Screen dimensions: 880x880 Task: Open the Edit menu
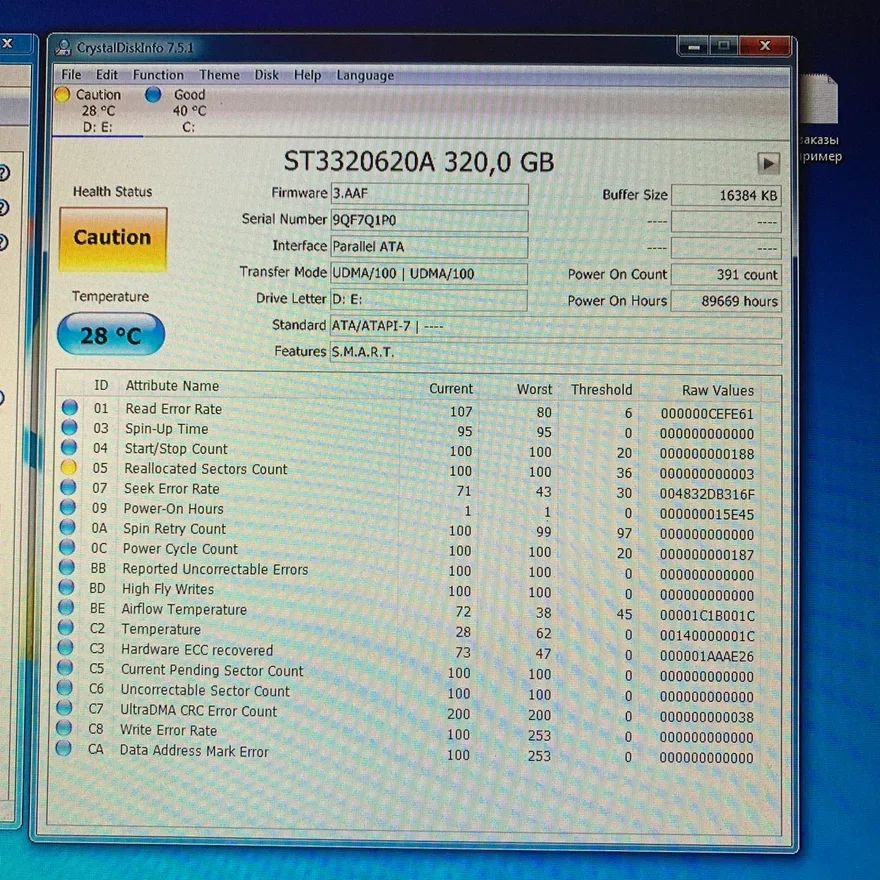click(x=107, y=75)
